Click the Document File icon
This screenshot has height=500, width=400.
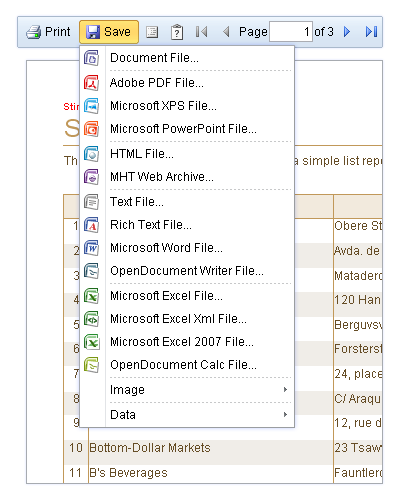pyautogui.click(x=91, y=58)
